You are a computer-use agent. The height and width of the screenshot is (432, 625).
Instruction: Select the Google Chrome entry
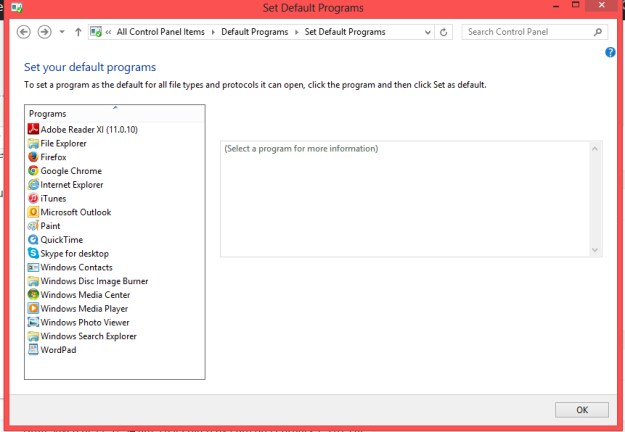click(71, 171)
